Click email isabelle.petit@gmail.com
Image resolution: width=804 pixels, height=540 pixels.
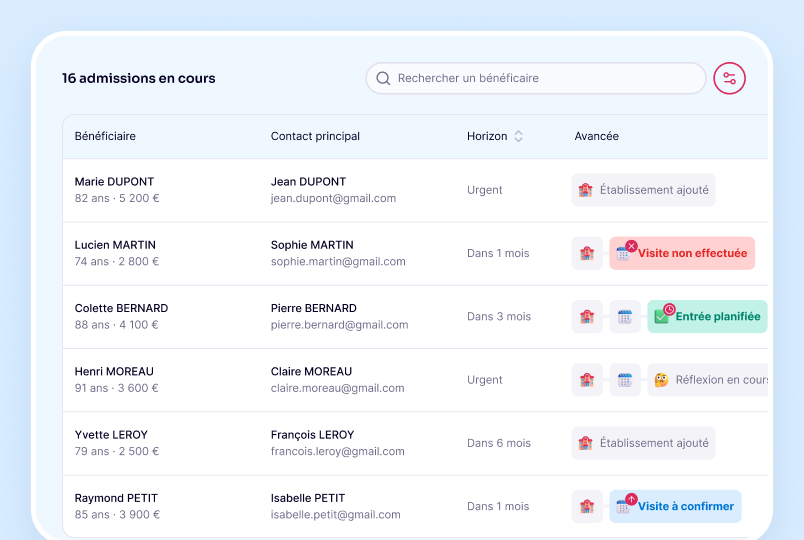coord(335,515)
